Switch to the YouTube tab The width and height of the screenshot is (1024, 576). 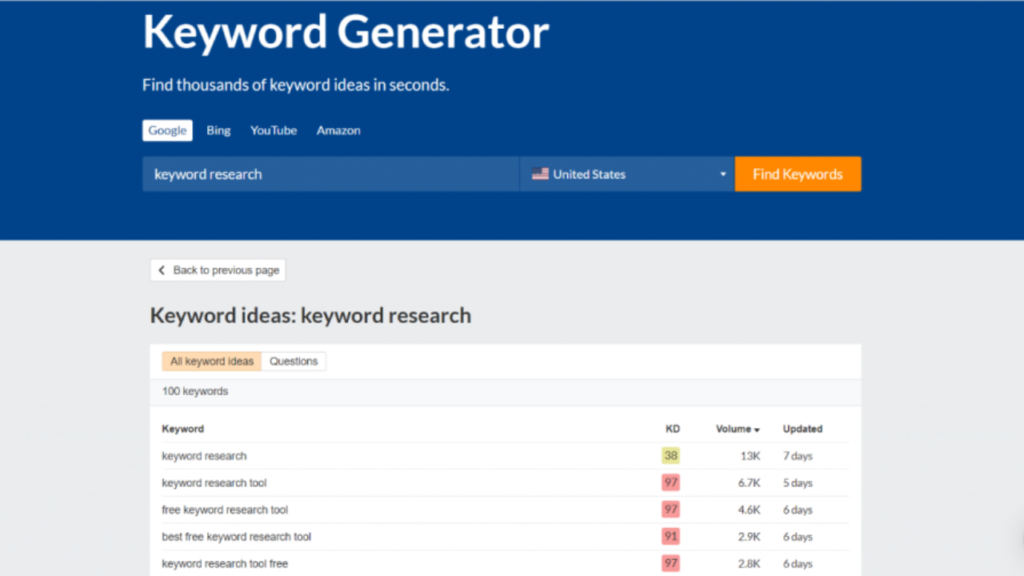pos(273,130)
